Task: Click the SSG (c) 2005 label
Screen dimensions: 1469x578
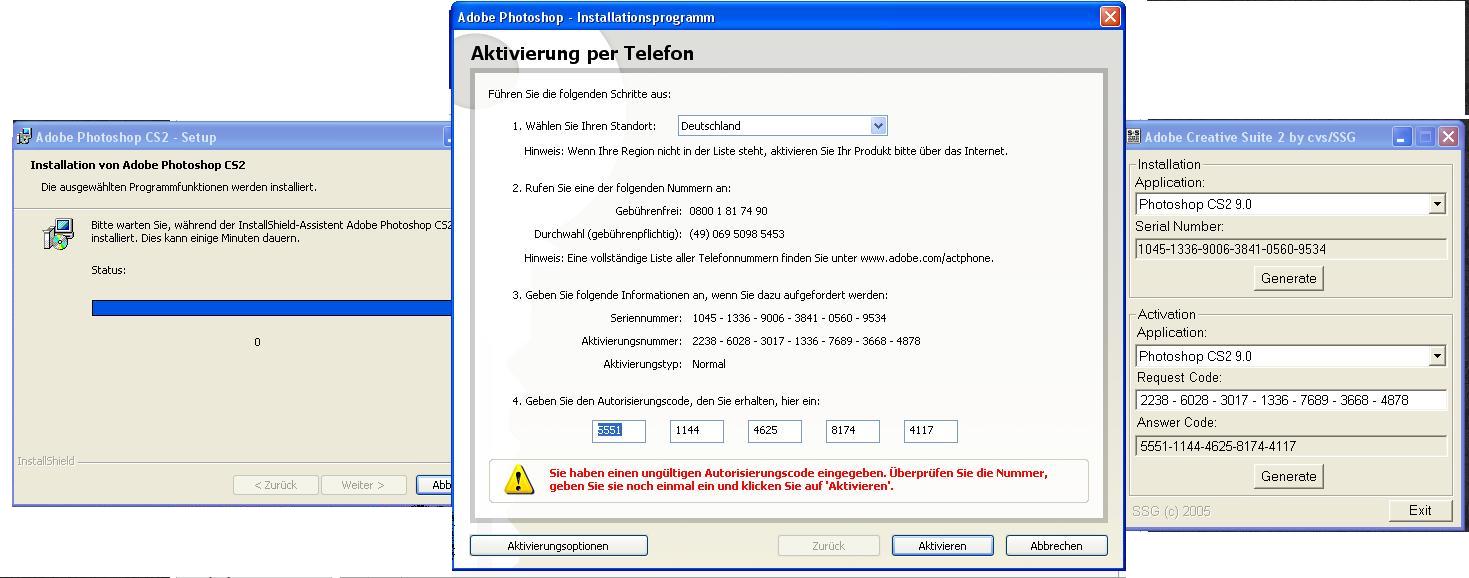Action: click(x=1171, y=511)
